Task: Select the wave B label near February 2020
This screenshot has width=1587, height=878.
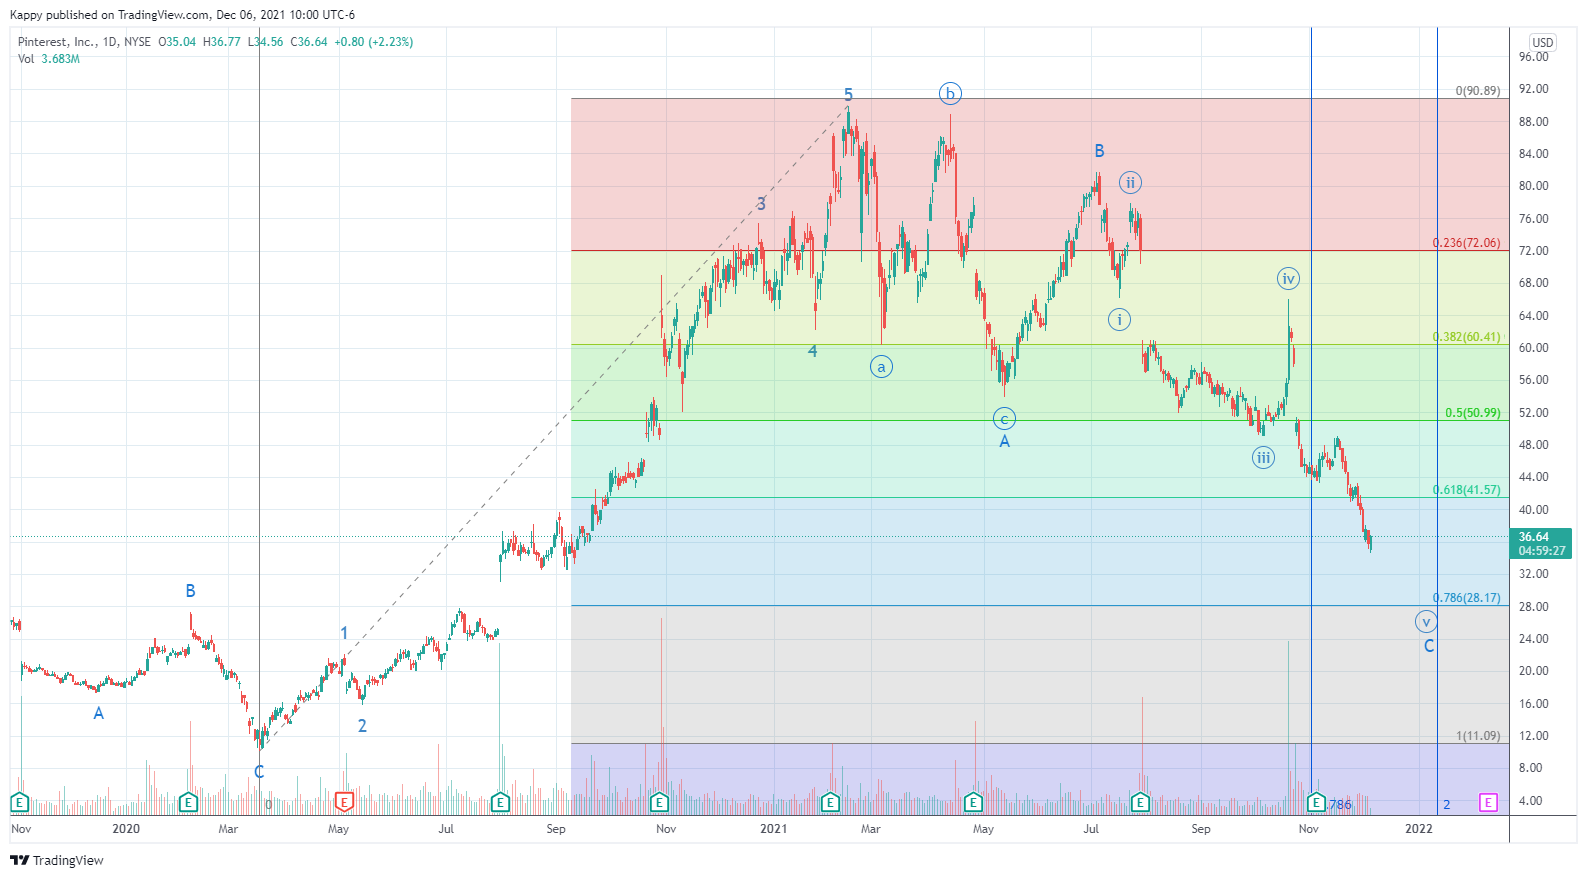Action: [x=190, y=591]
